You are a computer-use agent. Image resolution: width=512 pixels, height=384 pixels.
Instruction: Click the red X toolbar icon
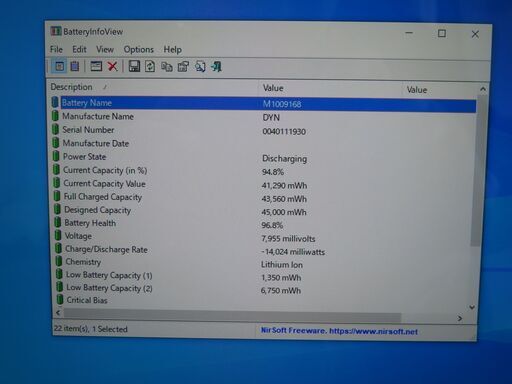pyautogui.click(x=113, y=66)
